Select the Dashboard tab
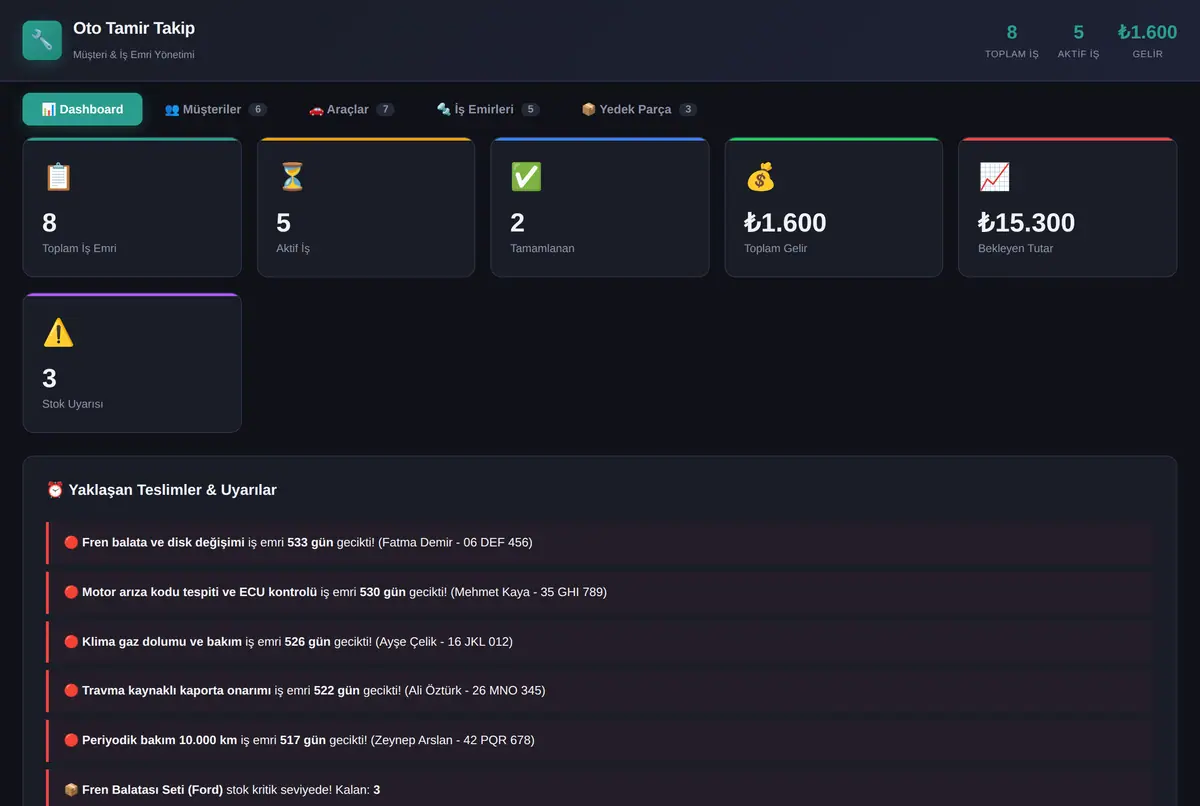The image size is (1200, 806). click(82, 109)
